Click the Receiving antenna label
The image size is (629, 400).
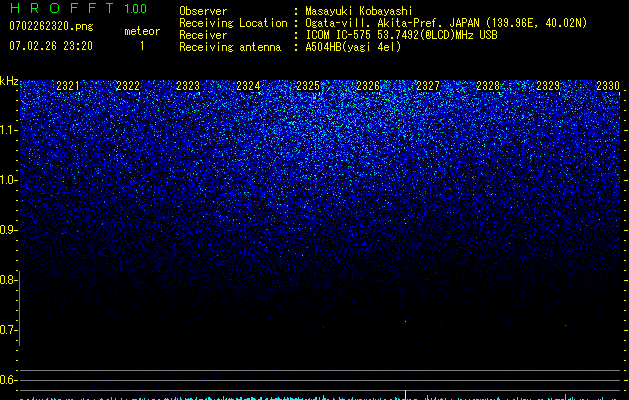[230, 47]
